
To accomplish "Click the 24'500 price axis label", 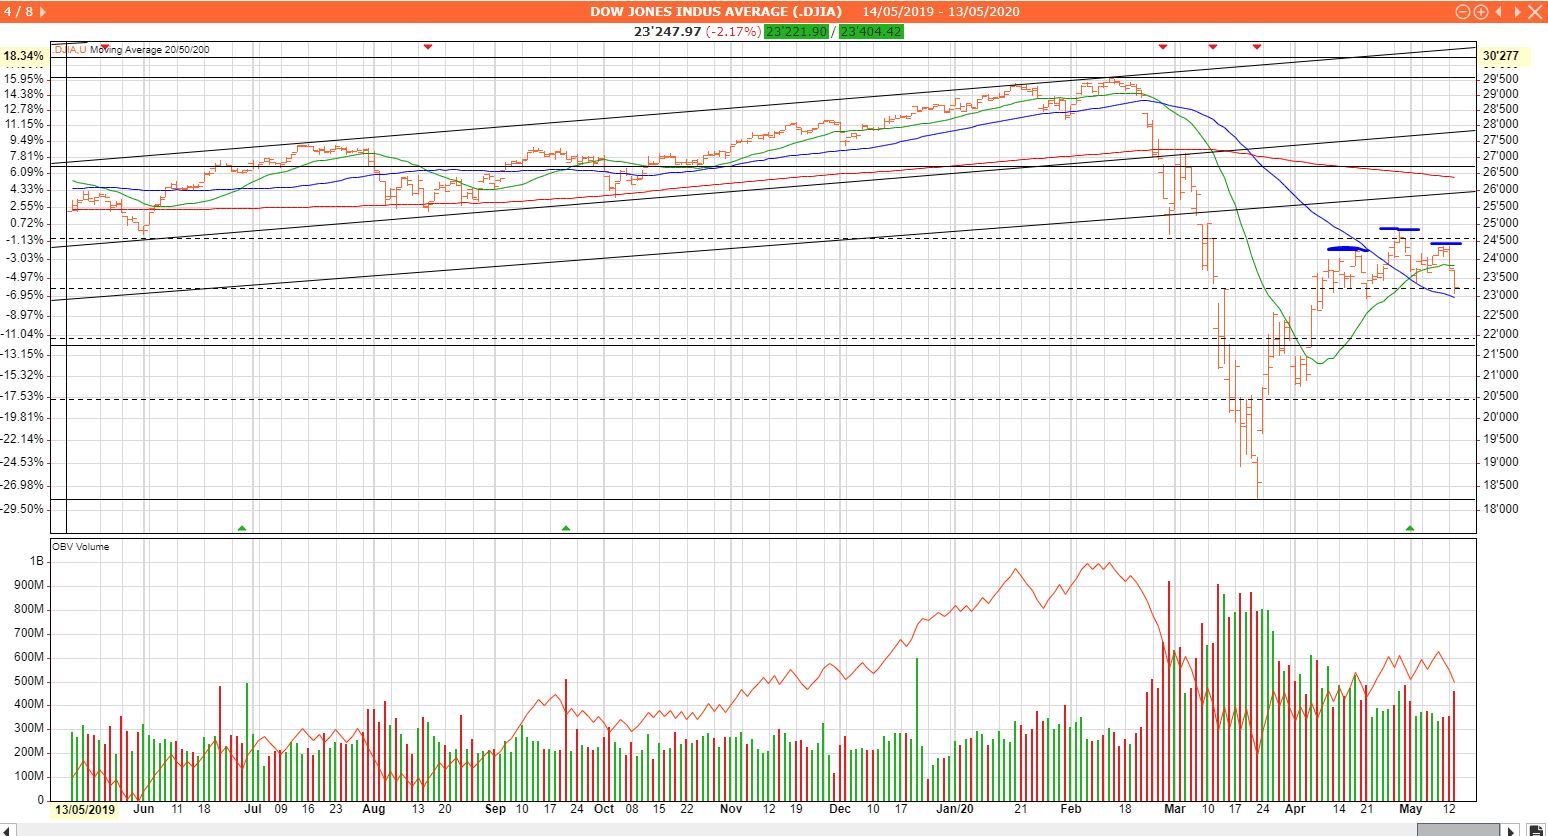I will (1501, 240).
